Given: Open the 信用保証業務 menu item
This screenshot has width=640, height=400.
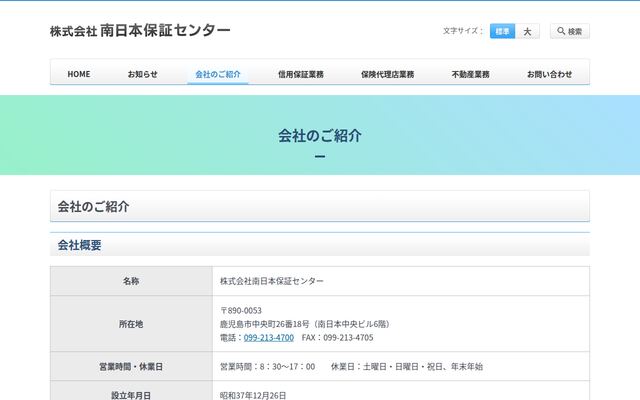Looking at the screenshot, I should tap(301, 74).
